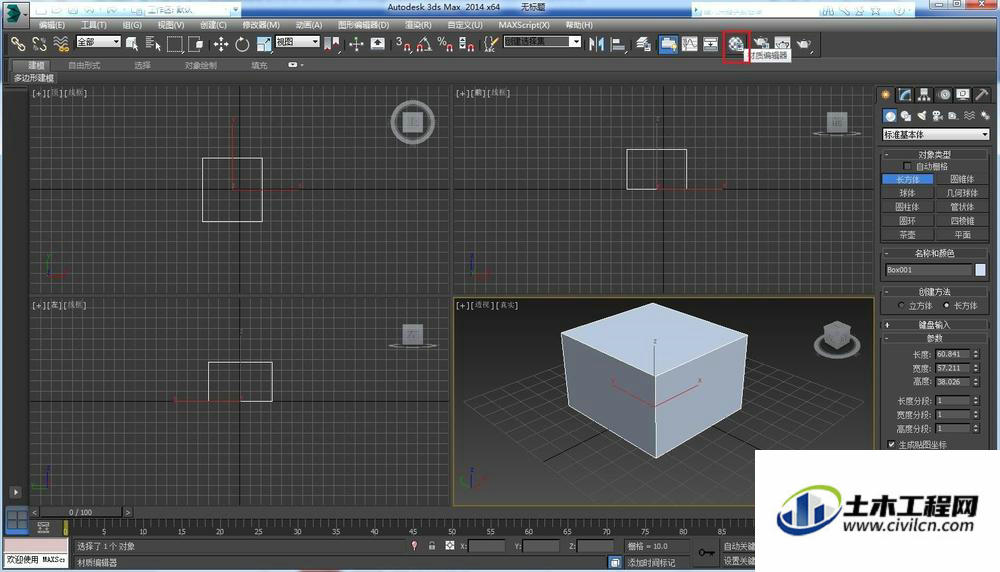The image size is (1000, 572).
Task: Open the 修改器(M) menu
Action: (261, 25)
